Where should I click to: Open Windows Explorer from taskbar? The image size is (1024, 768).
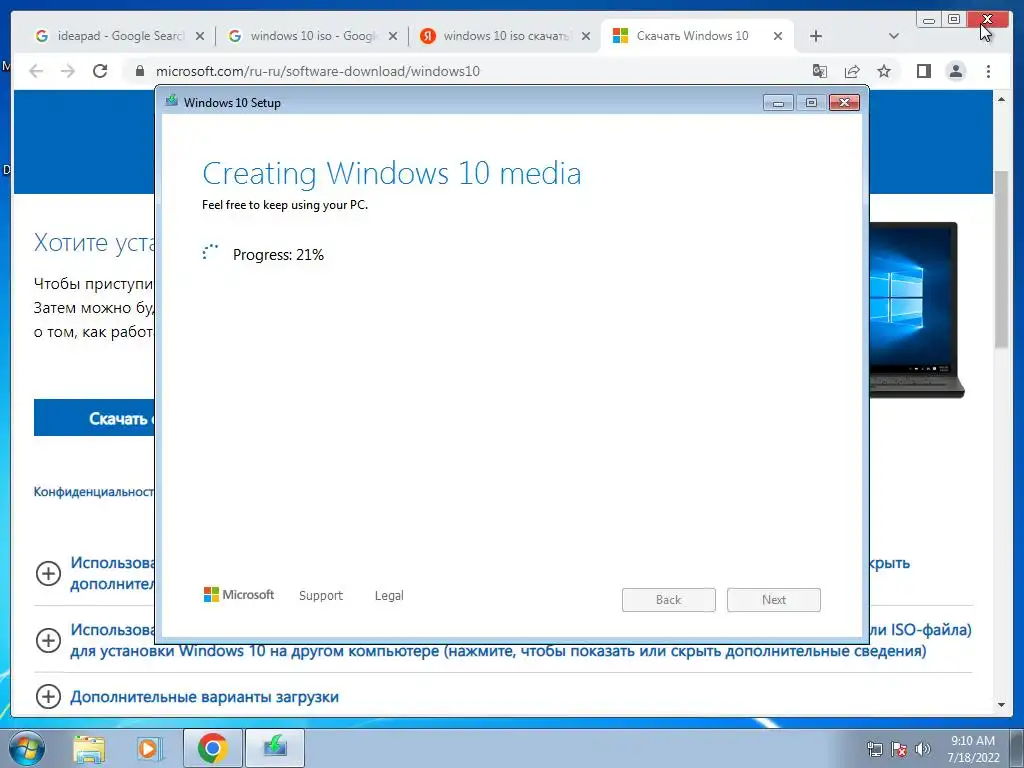(89, 748)
